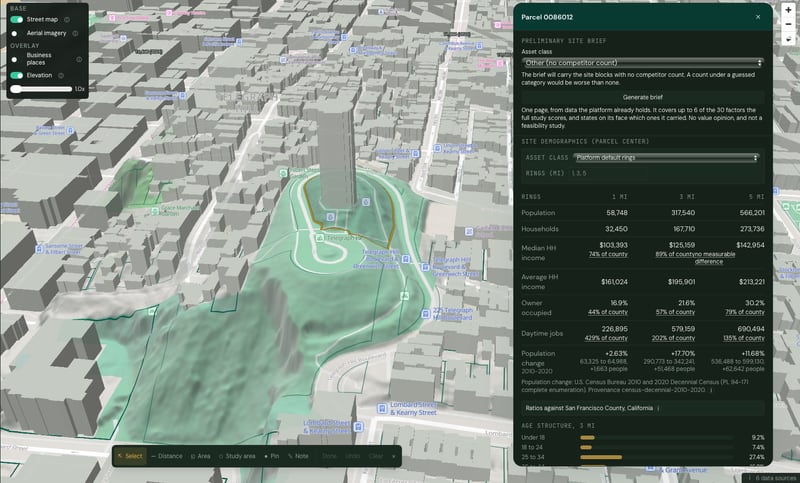Screen dimensions: 800x483
Task: Choose the Distance measuring tool
Action: pos(167,456)
